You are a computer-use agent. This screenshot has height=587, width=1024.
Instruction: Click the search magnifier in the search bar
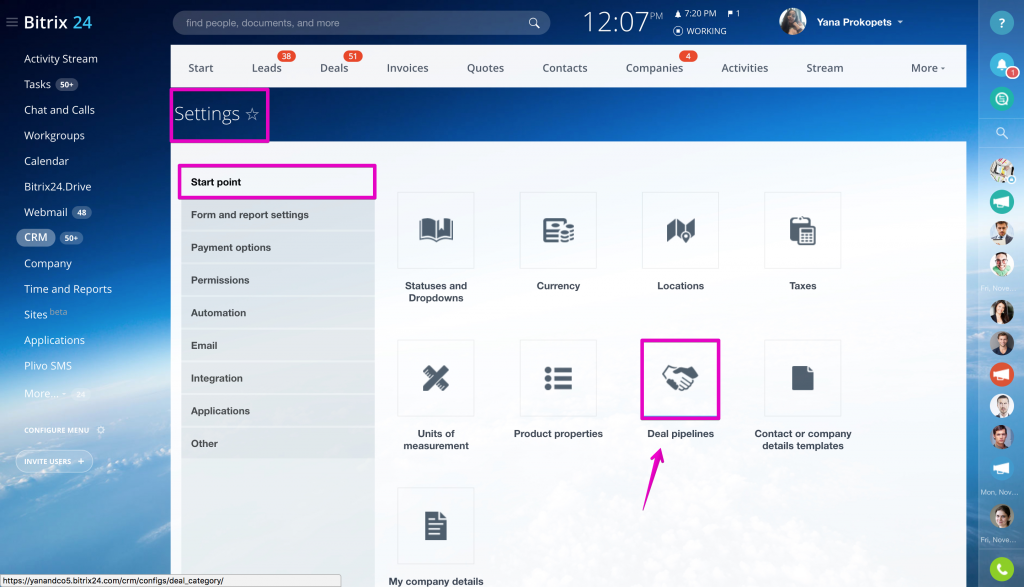coord(534,23)
